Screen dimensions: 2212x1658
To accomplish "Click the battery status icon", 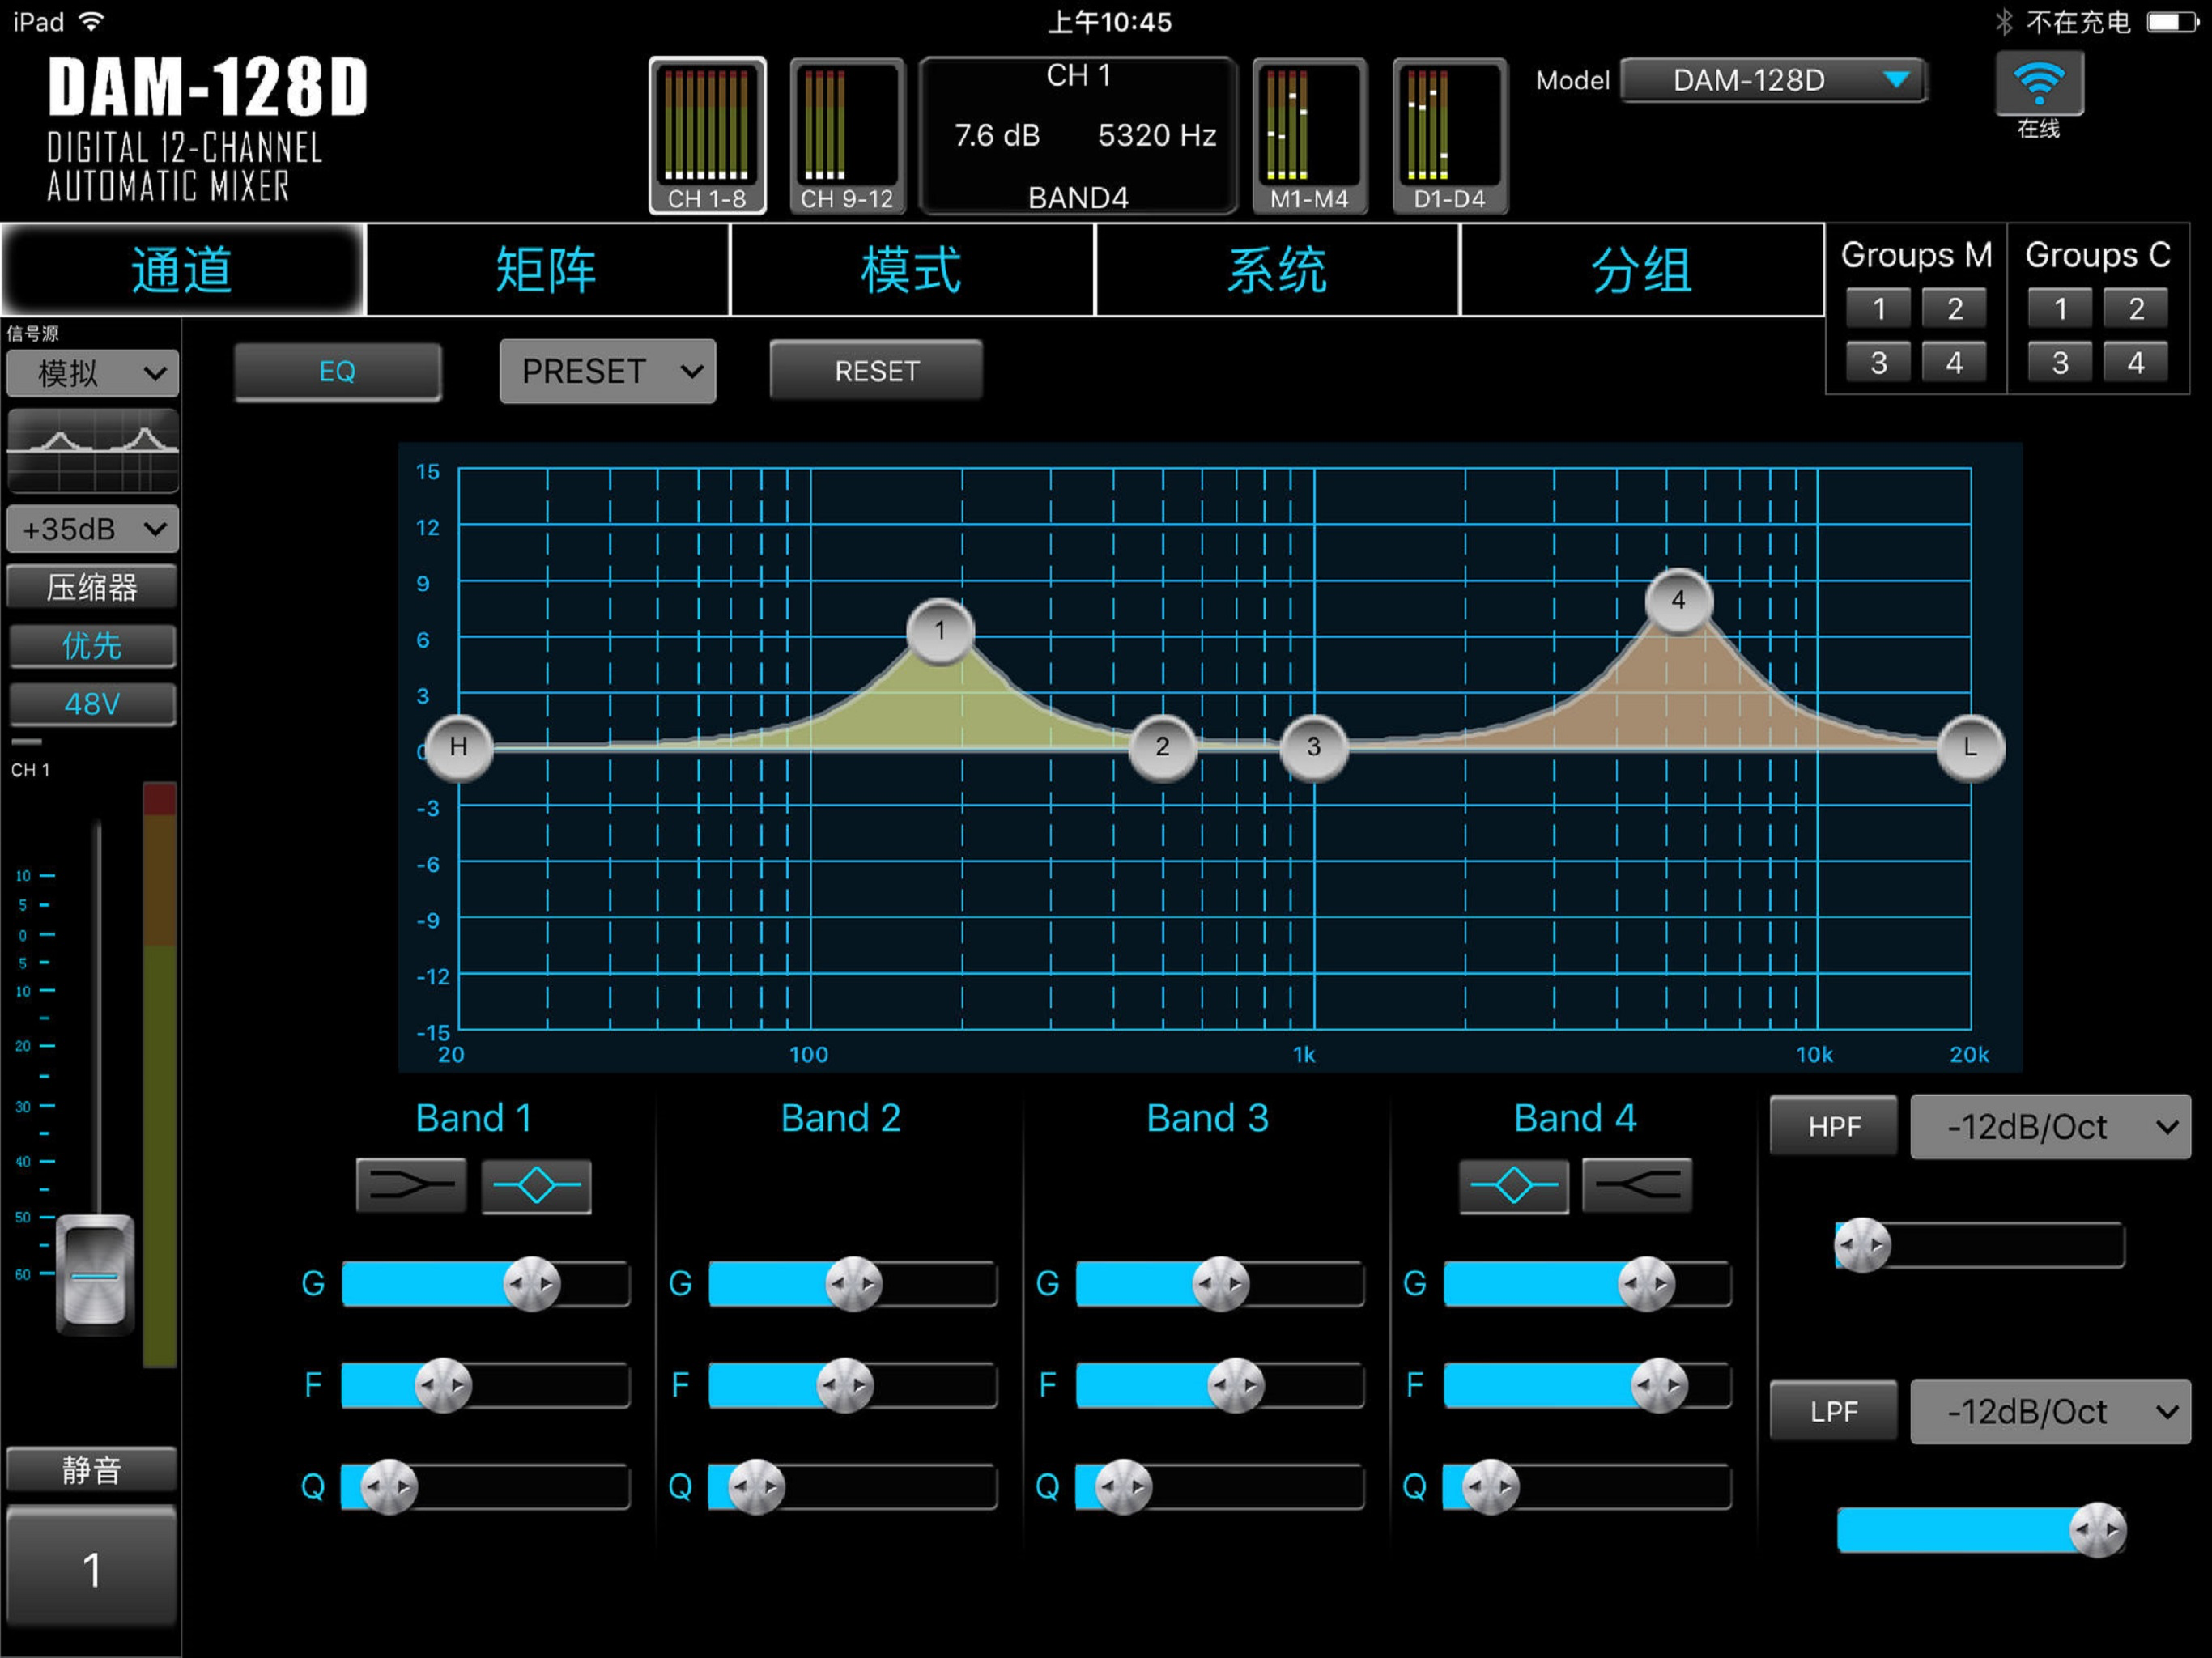I will 2172,22.
